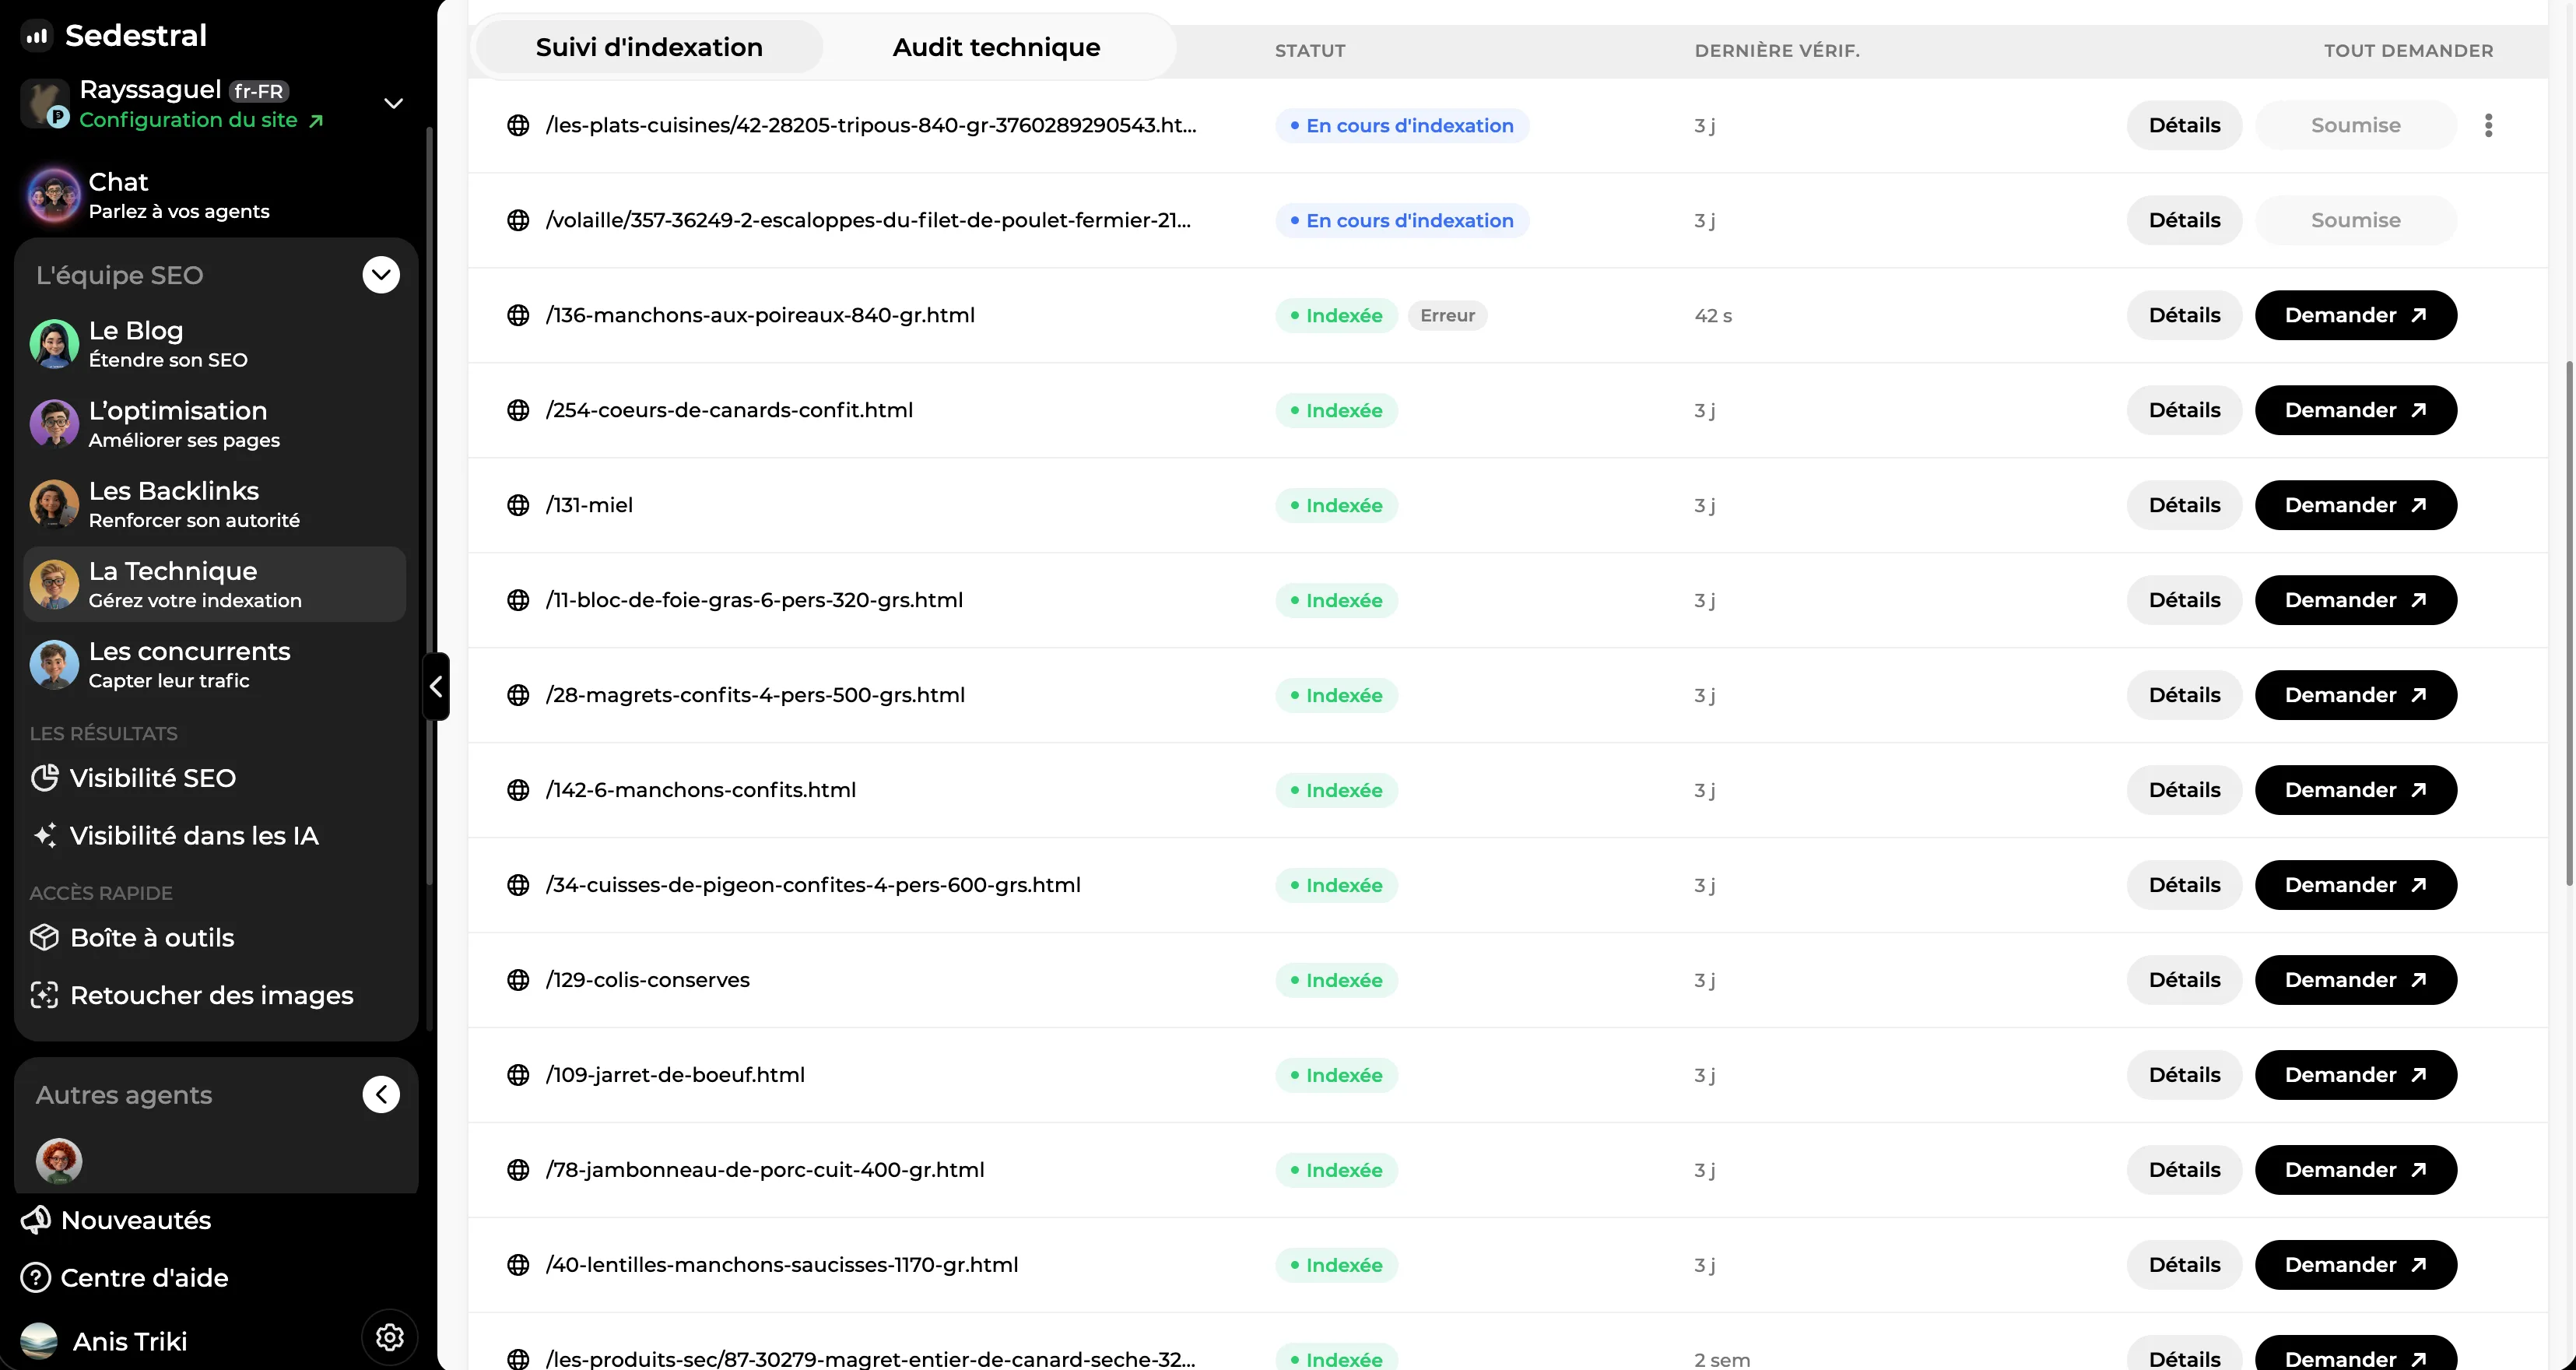The width and height of the screenshot is (2576, 1370).
Task: Open Configuration du site link
Action: click(201, 120)
